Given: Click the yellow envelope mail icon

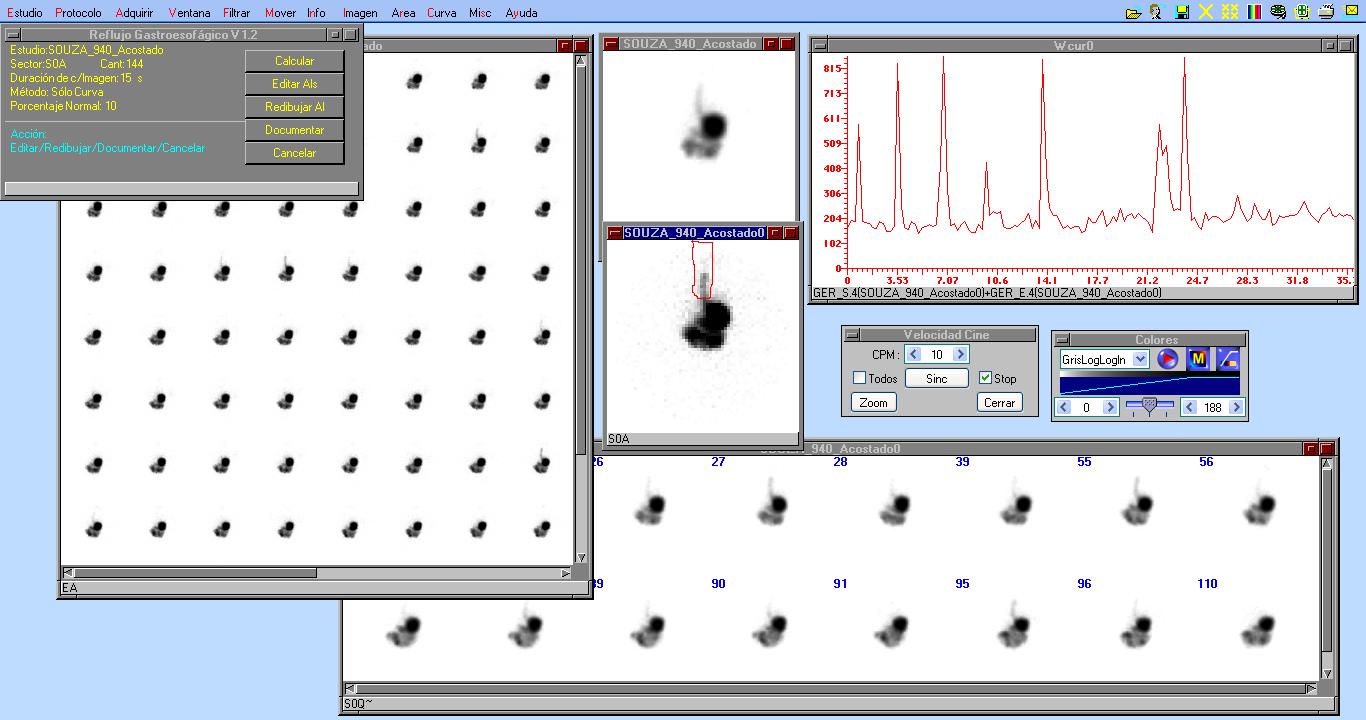Looking at the screenshot, I should [x=1350, y=13].
